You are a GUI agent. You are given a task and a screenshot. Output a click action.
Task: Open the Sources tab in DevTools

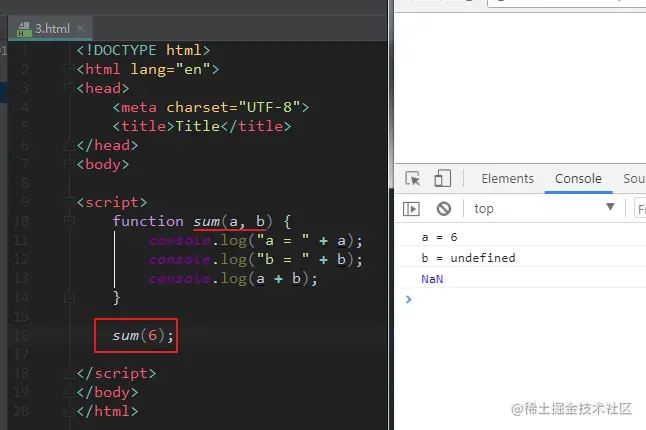pyautogui.click(x=634, y=179)
